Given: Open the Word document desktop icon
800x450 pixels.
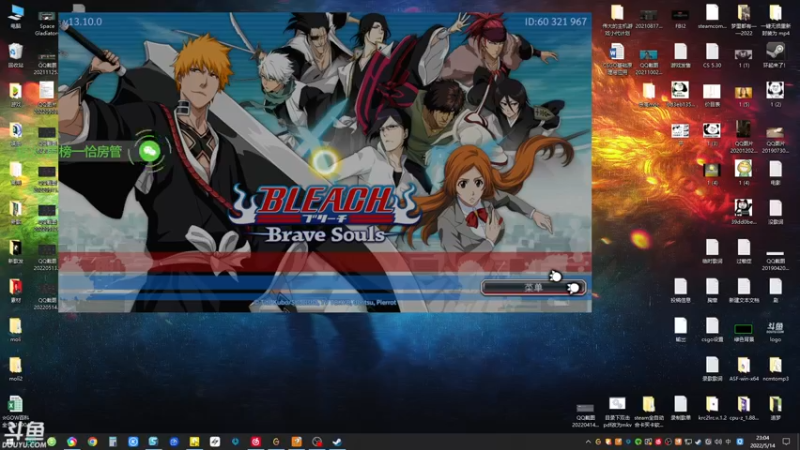Looking at the screenshot, I should [616, 57].
